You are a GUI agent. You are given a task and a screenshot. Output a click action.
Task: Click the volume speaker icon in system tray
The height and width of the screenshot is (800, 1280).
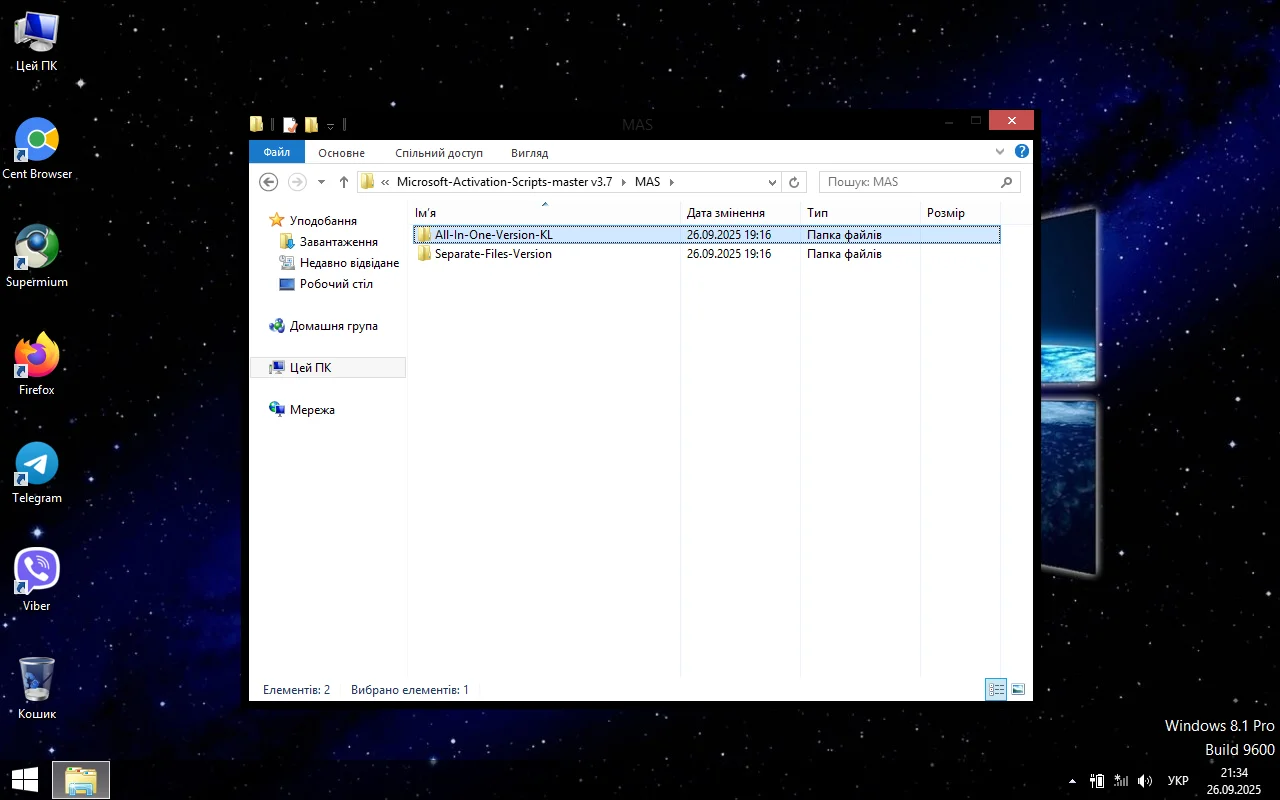pyautogui.click(x=1145, y=780)
